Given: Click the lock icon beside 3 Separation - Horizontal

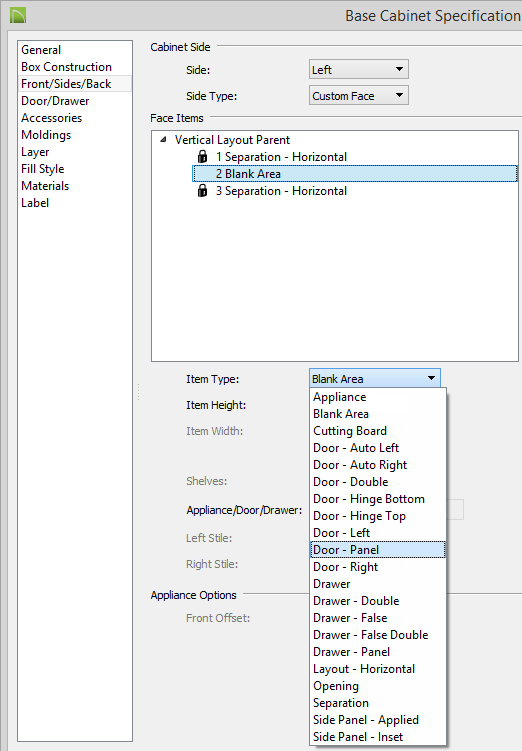Looking at the screenshot, I should coord(203,191).
